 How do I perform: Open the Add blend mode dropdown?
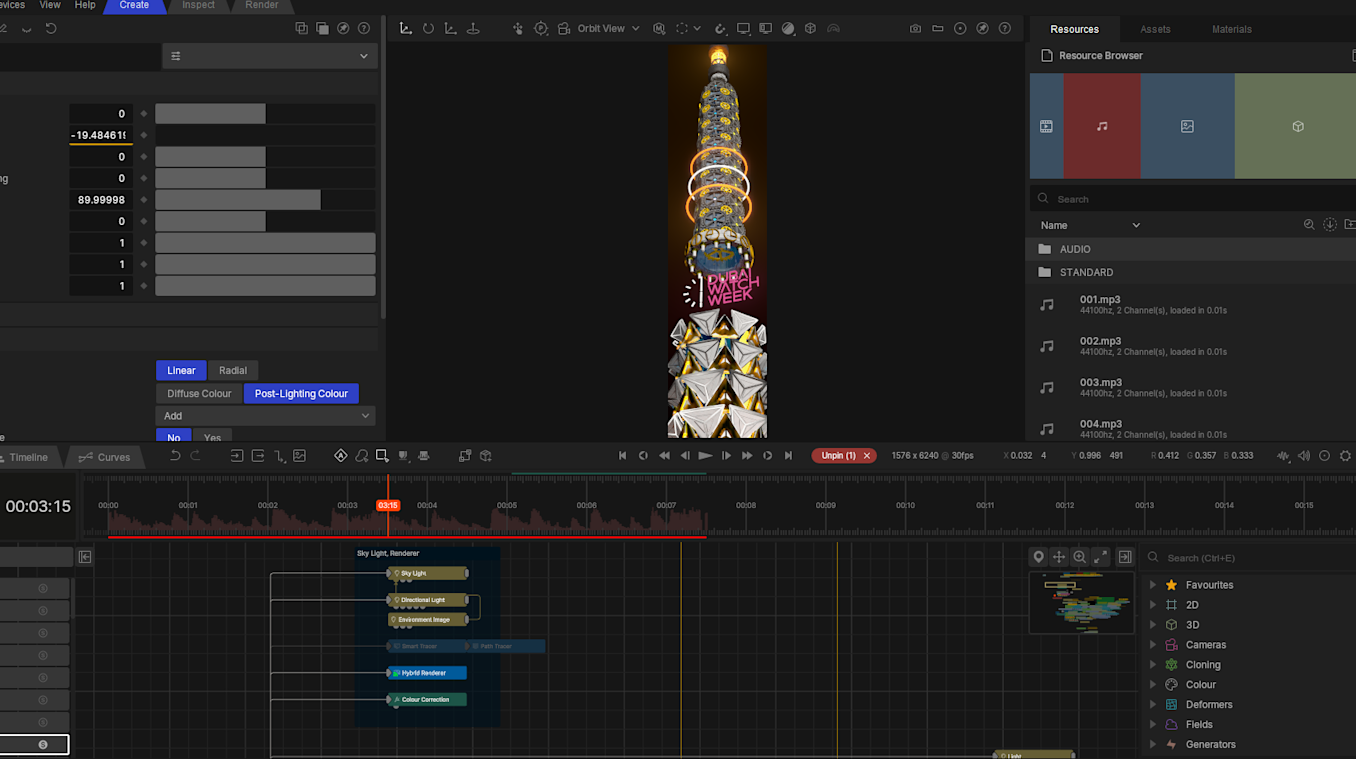coord(265,416)
